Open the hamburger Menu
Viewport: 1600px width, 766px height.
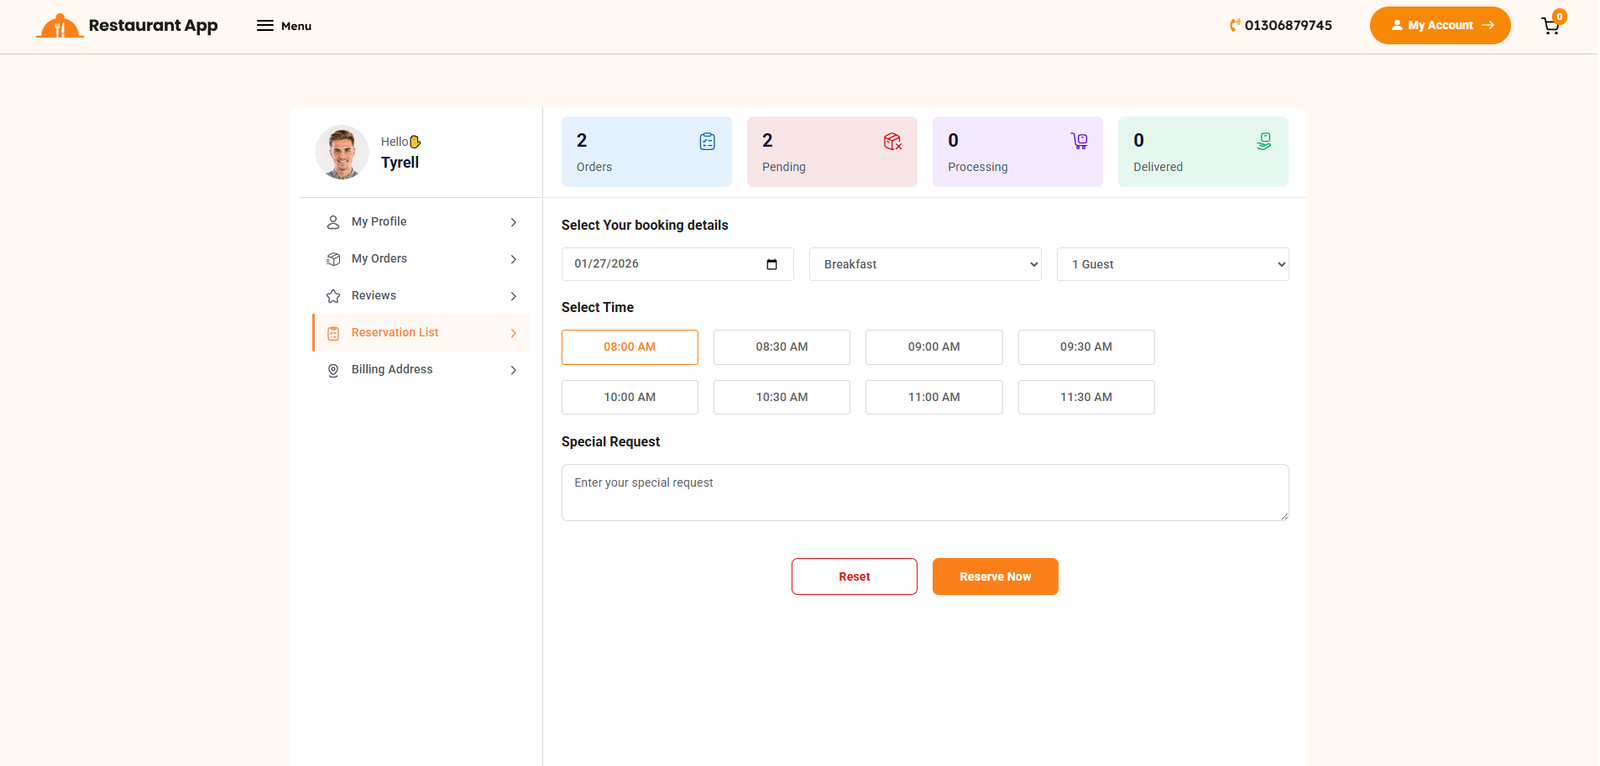(284, 26)
